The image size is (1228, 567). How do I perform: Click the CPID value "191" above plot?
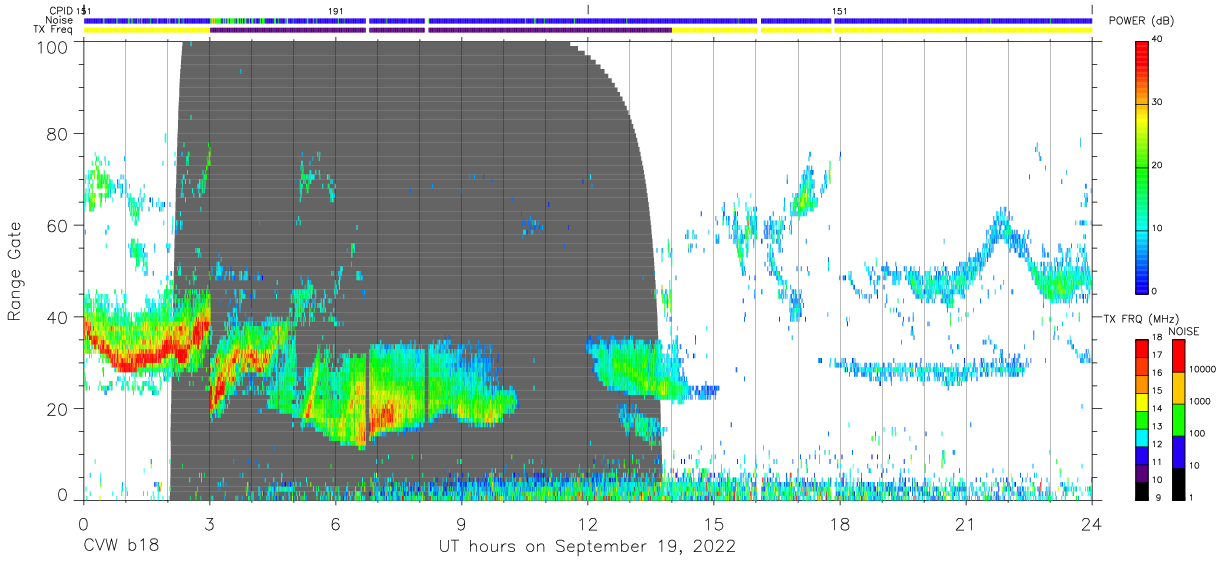336,11
